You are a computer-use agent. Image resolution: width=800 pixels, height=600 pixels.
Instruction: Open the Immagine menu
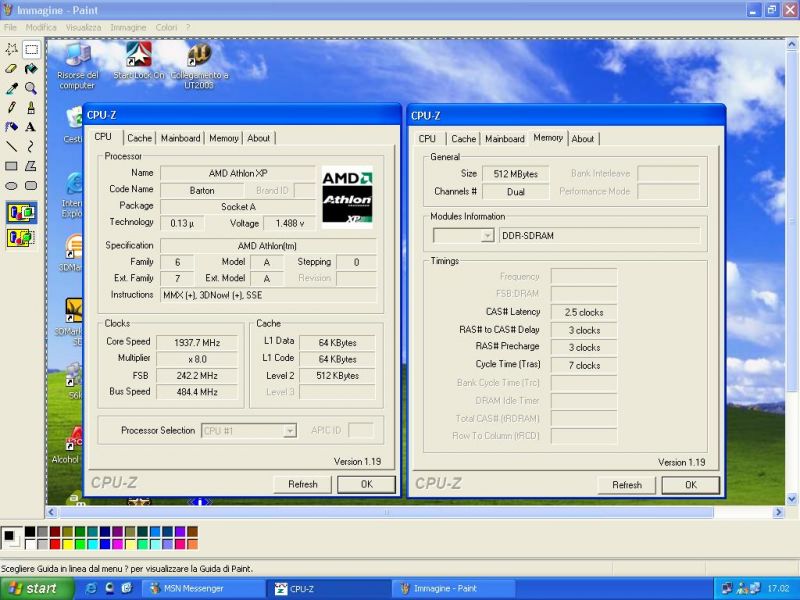[128, 28]
